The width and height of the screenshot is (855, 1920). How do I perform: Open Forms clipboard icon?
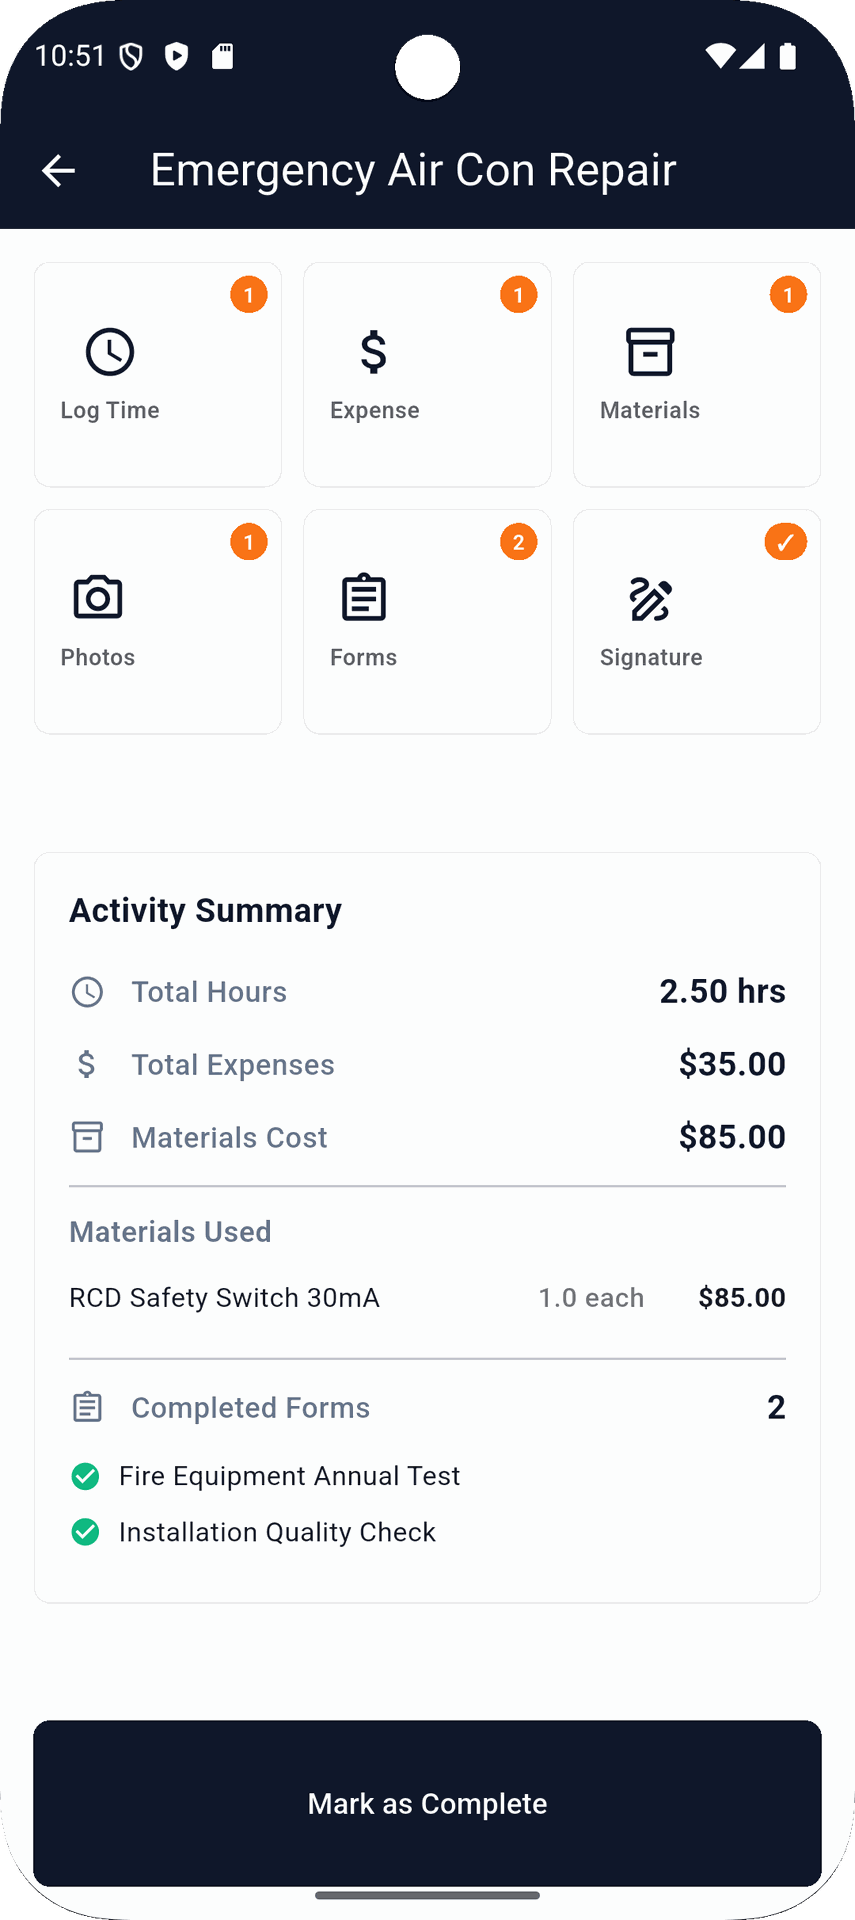pos(364,599)
